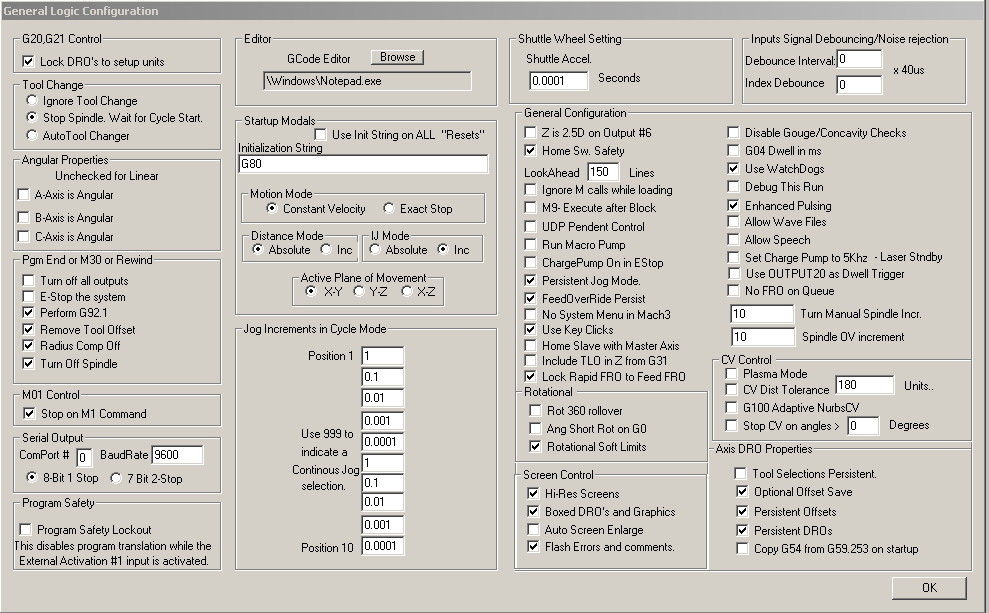Click the ComPort # field

pos(84,457)
